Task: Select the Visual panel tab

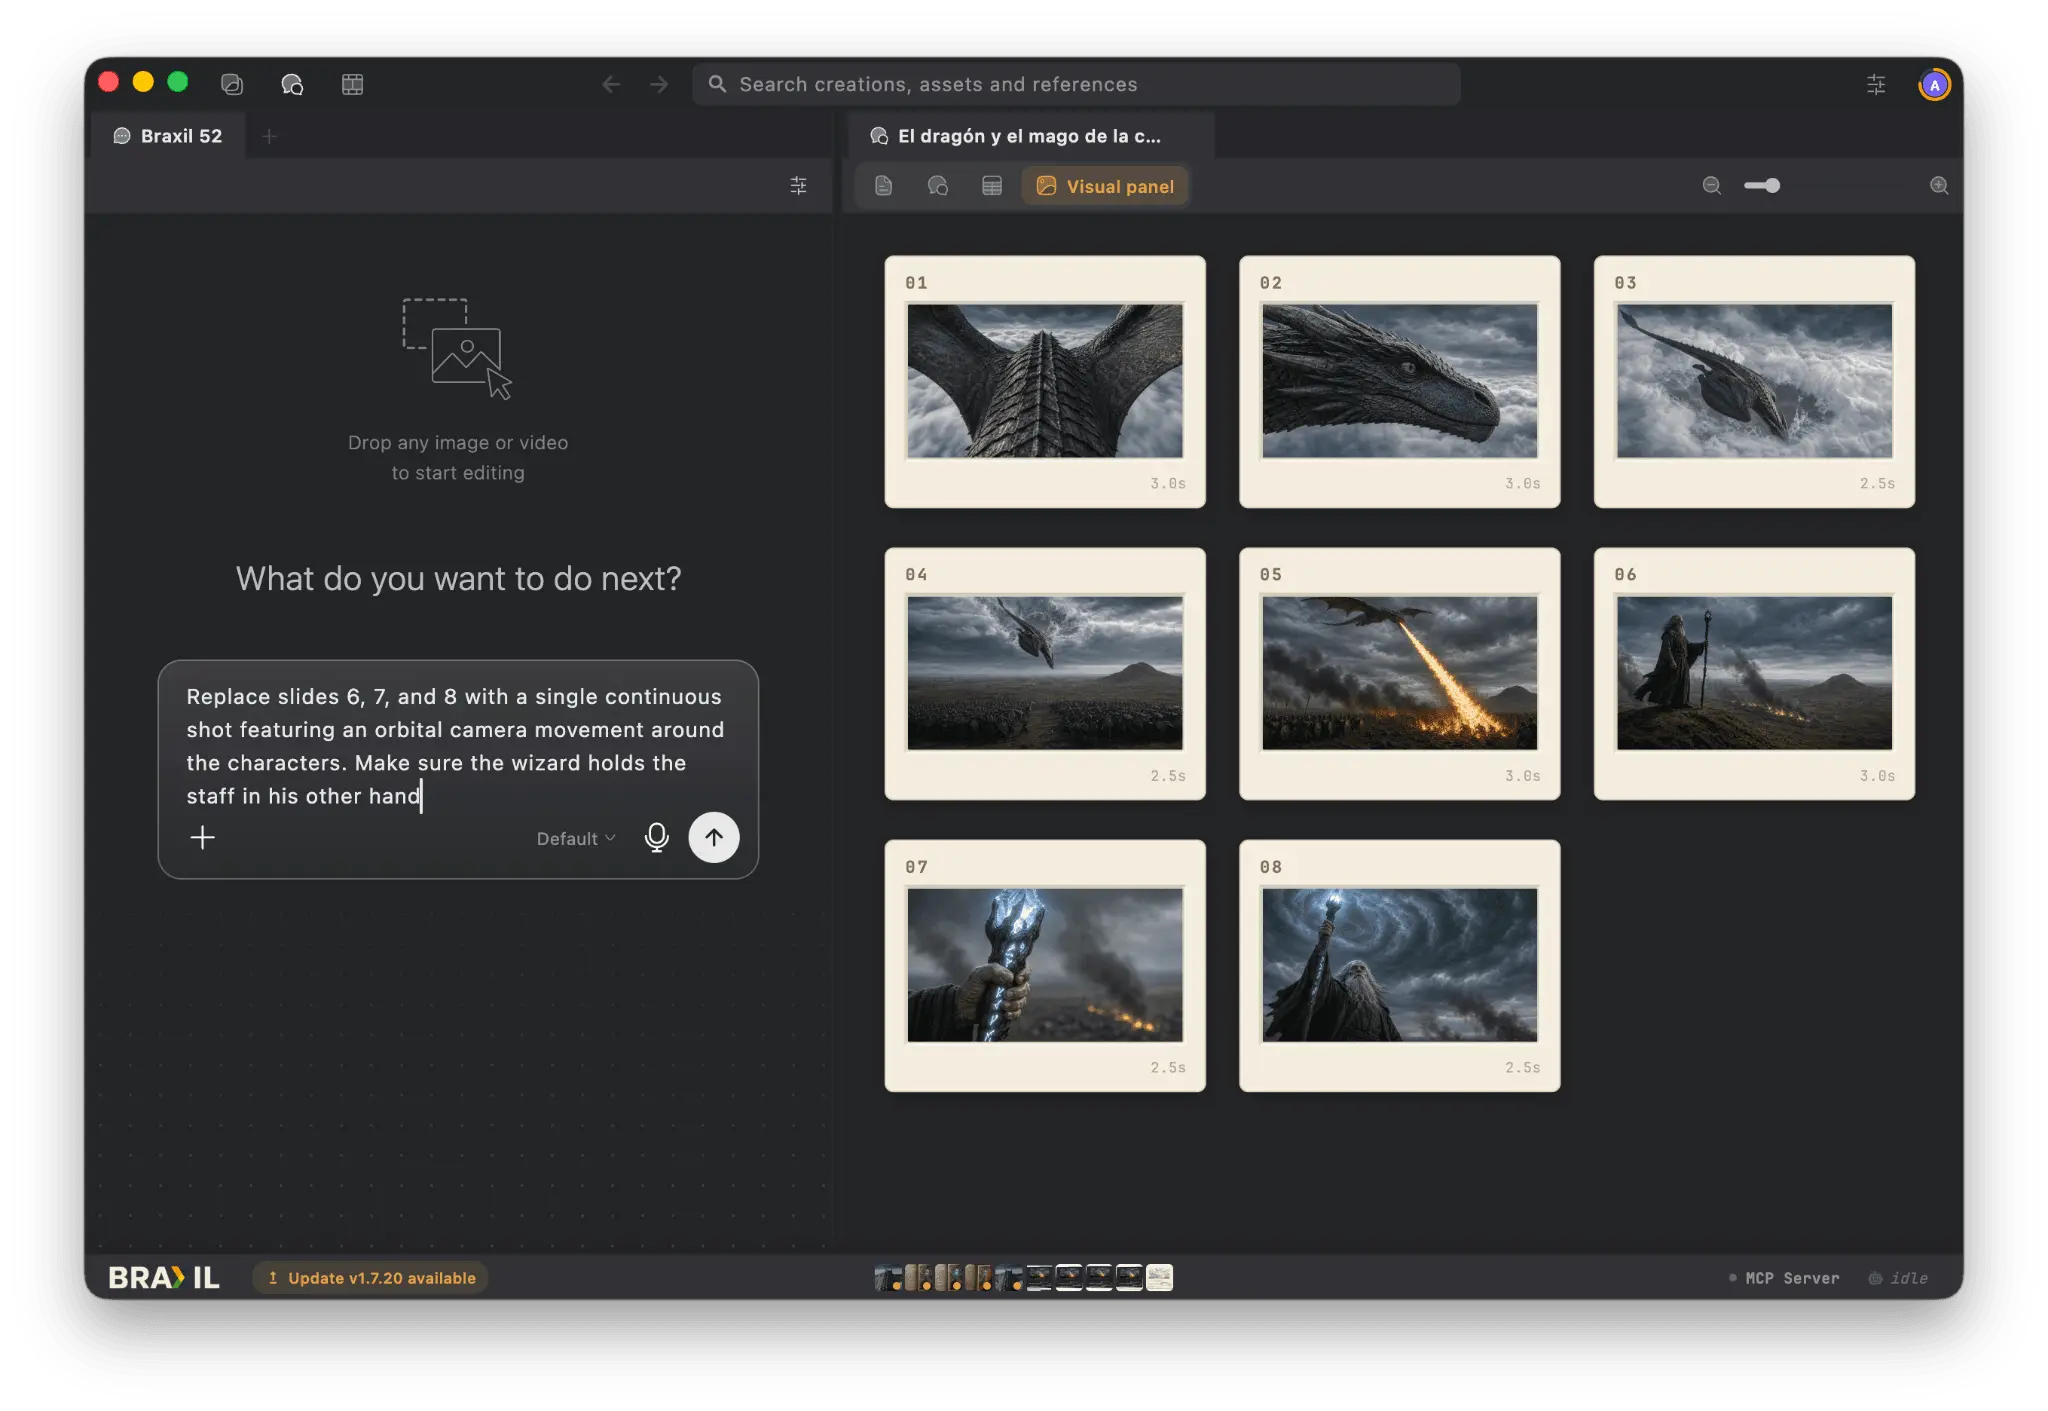Action: point(1105,186)
